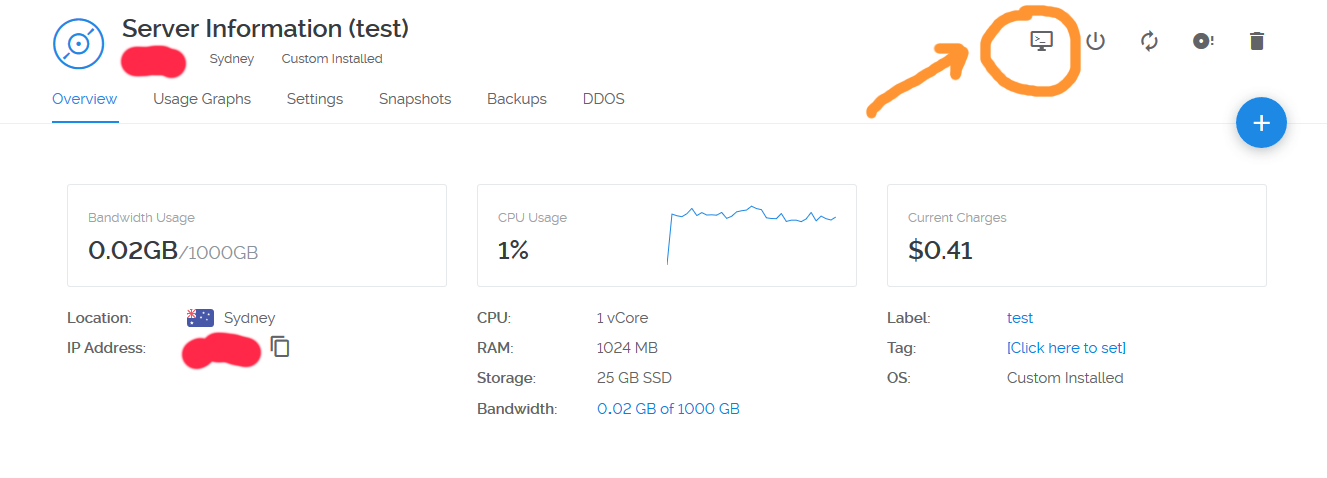This screenshot has width=1327, height=478.
Task: Switch to the DDOS tab
Action: 604,99
